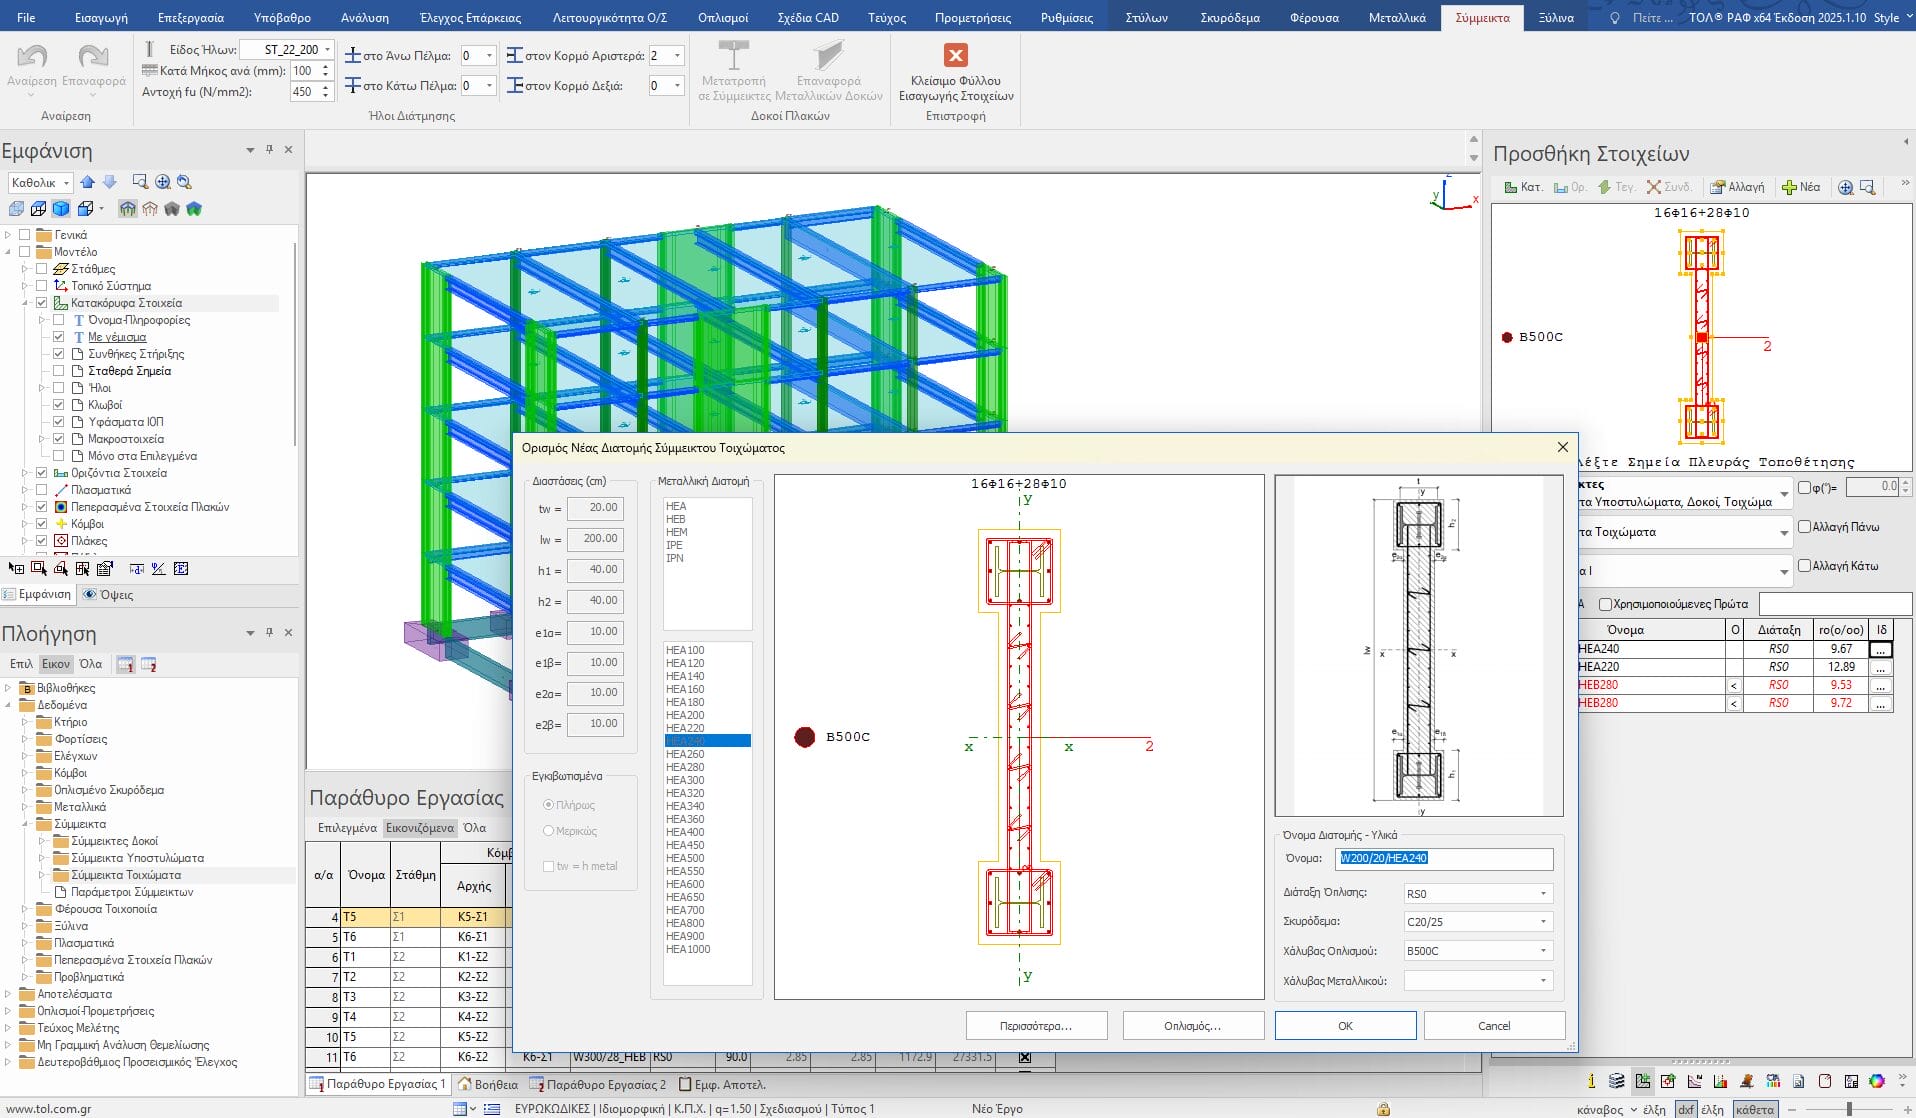Click the yellow info icon in bottom toolbar

[x=1591, y=1081]
